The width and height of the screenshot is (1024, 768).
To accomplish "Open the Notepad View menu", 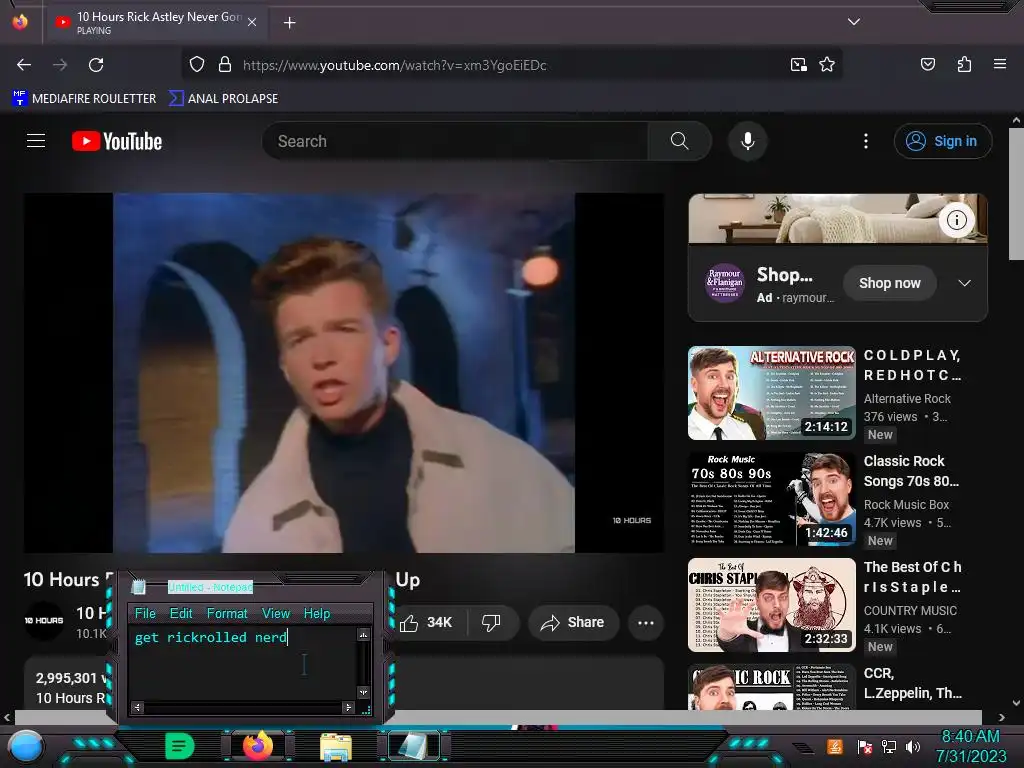I will (276, 613).
